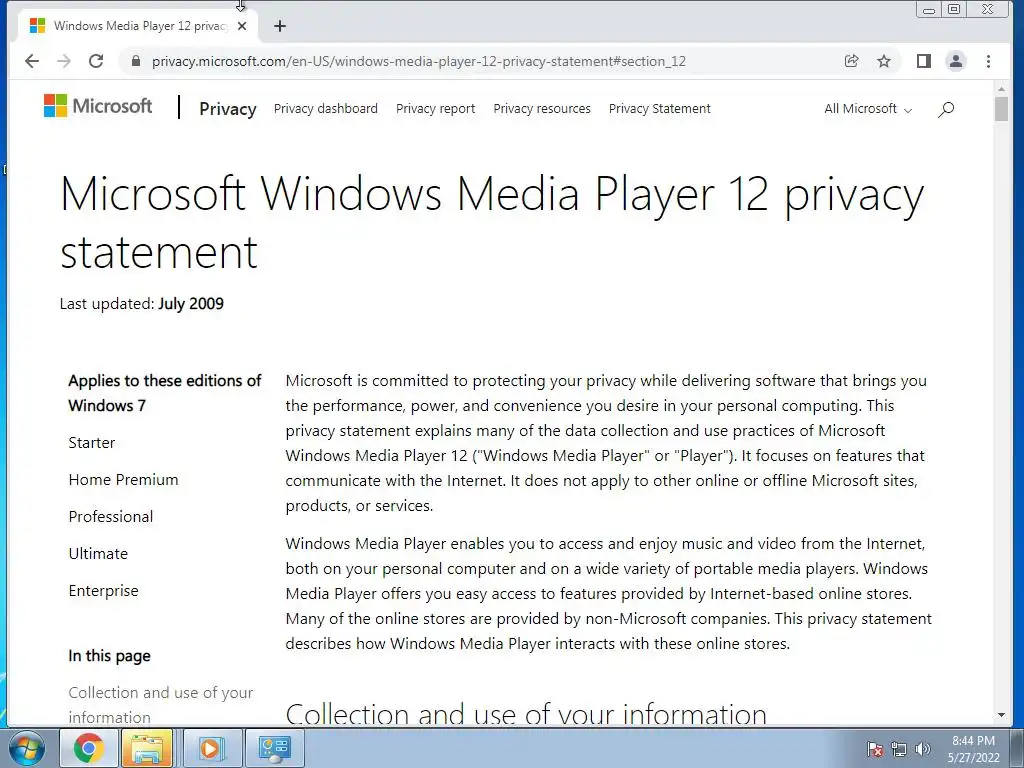Click the forward navigation arrow
1024x768 pixels.
point(63,61)
